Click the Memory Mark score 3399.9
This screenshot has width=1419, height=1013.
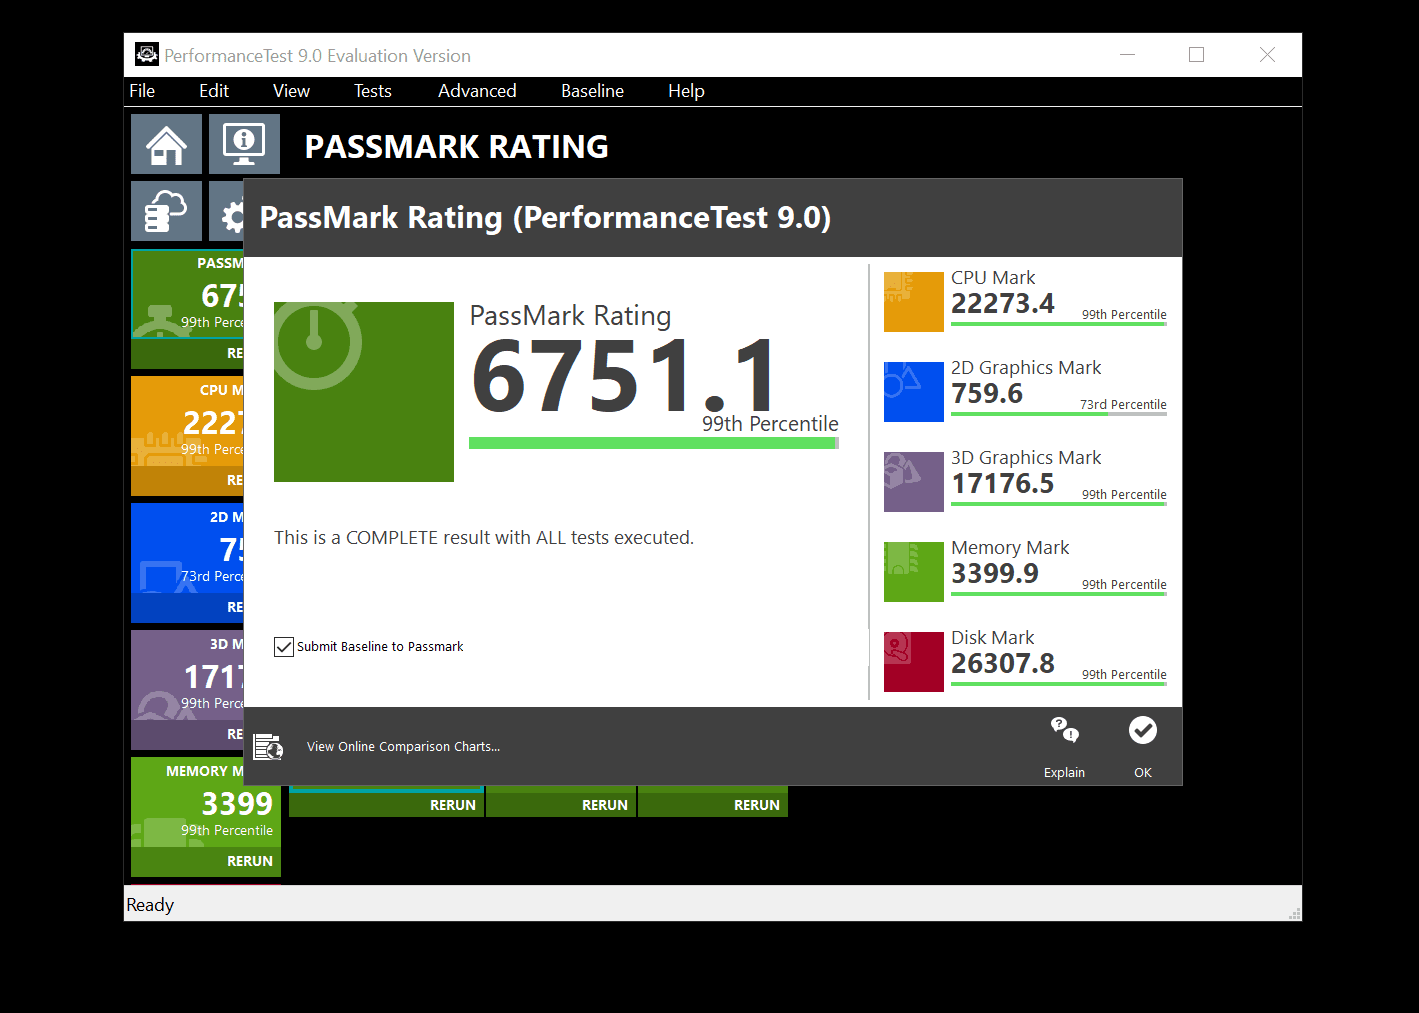click(995, 574)
